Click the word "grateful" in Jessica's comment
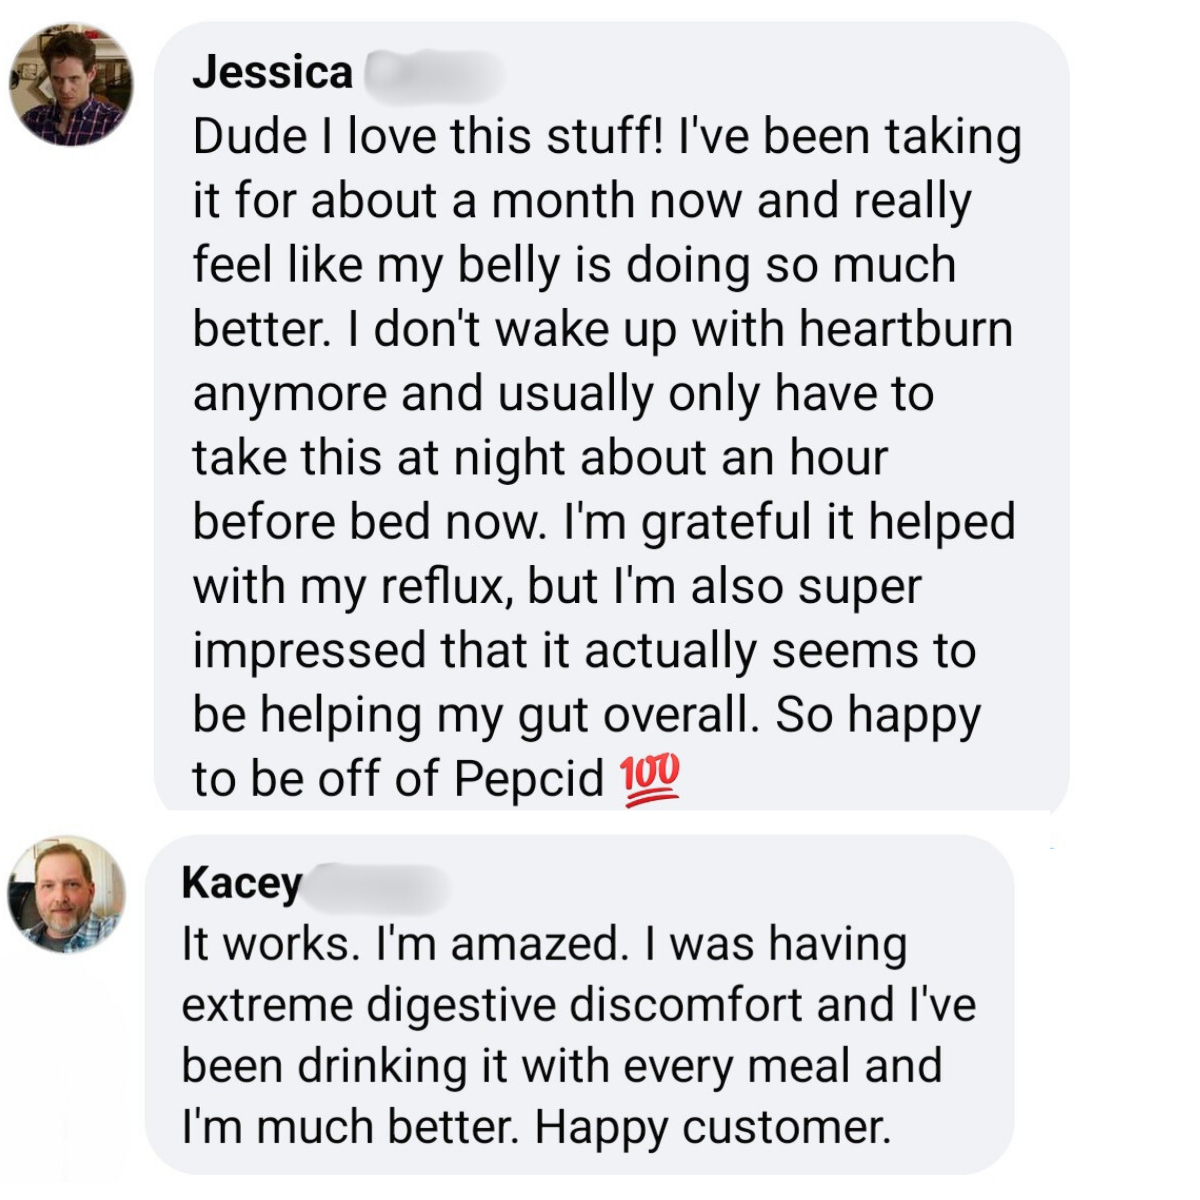This screenshot has width=1200, height=1200. pyautogui.click(x=727, y=522)
